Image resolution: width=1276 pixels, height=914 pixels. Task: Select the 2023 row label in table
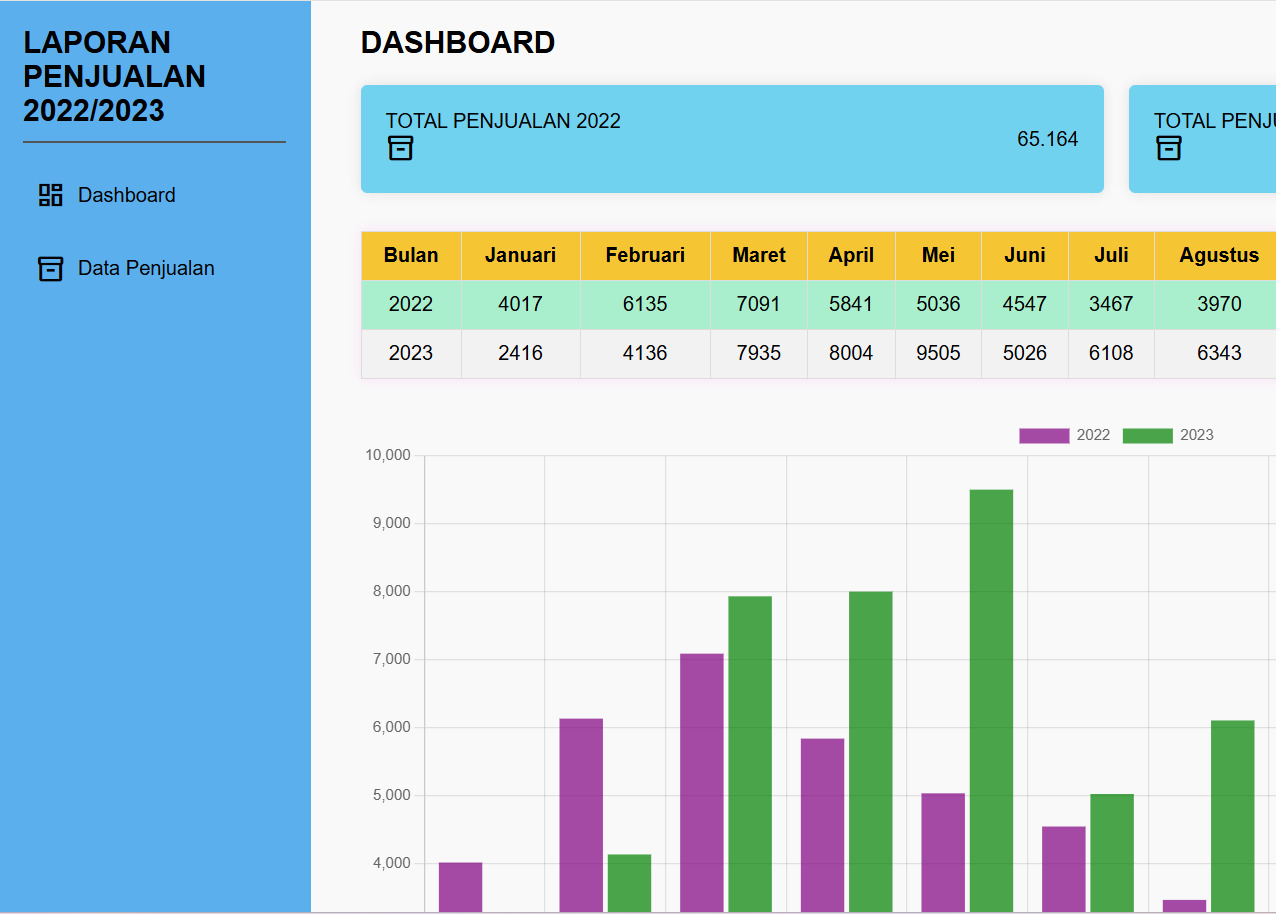410,353
